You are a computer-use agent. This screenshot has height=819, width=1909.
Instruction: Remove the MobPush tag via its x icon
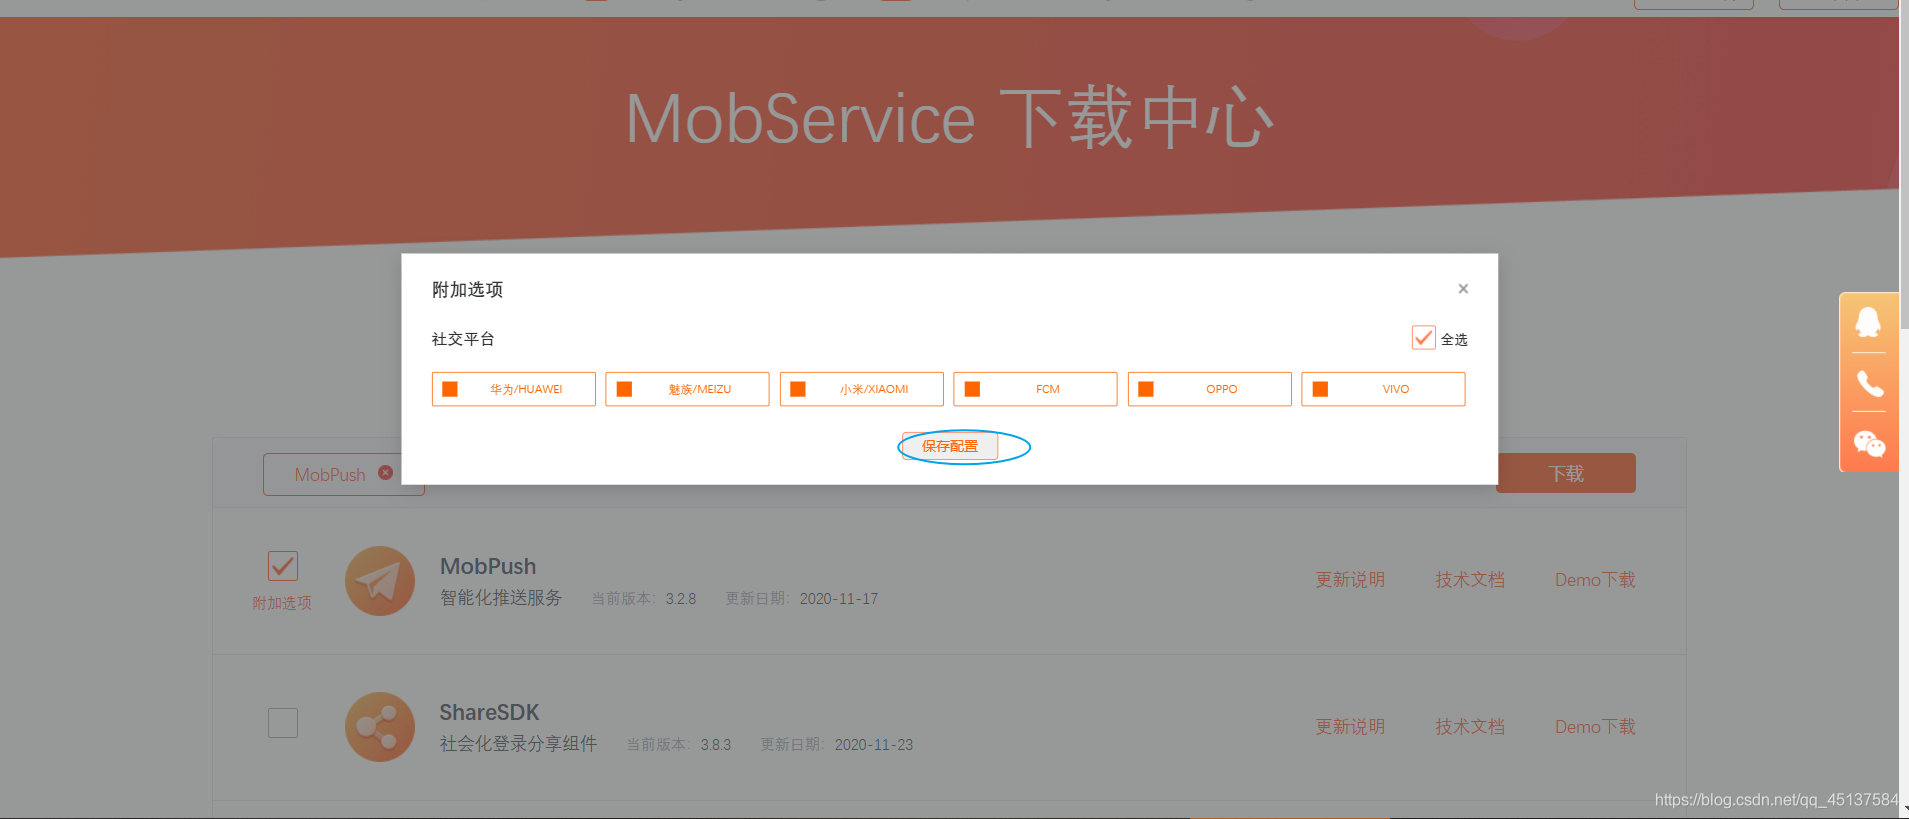pyautogui.click(x=385, y=473)
